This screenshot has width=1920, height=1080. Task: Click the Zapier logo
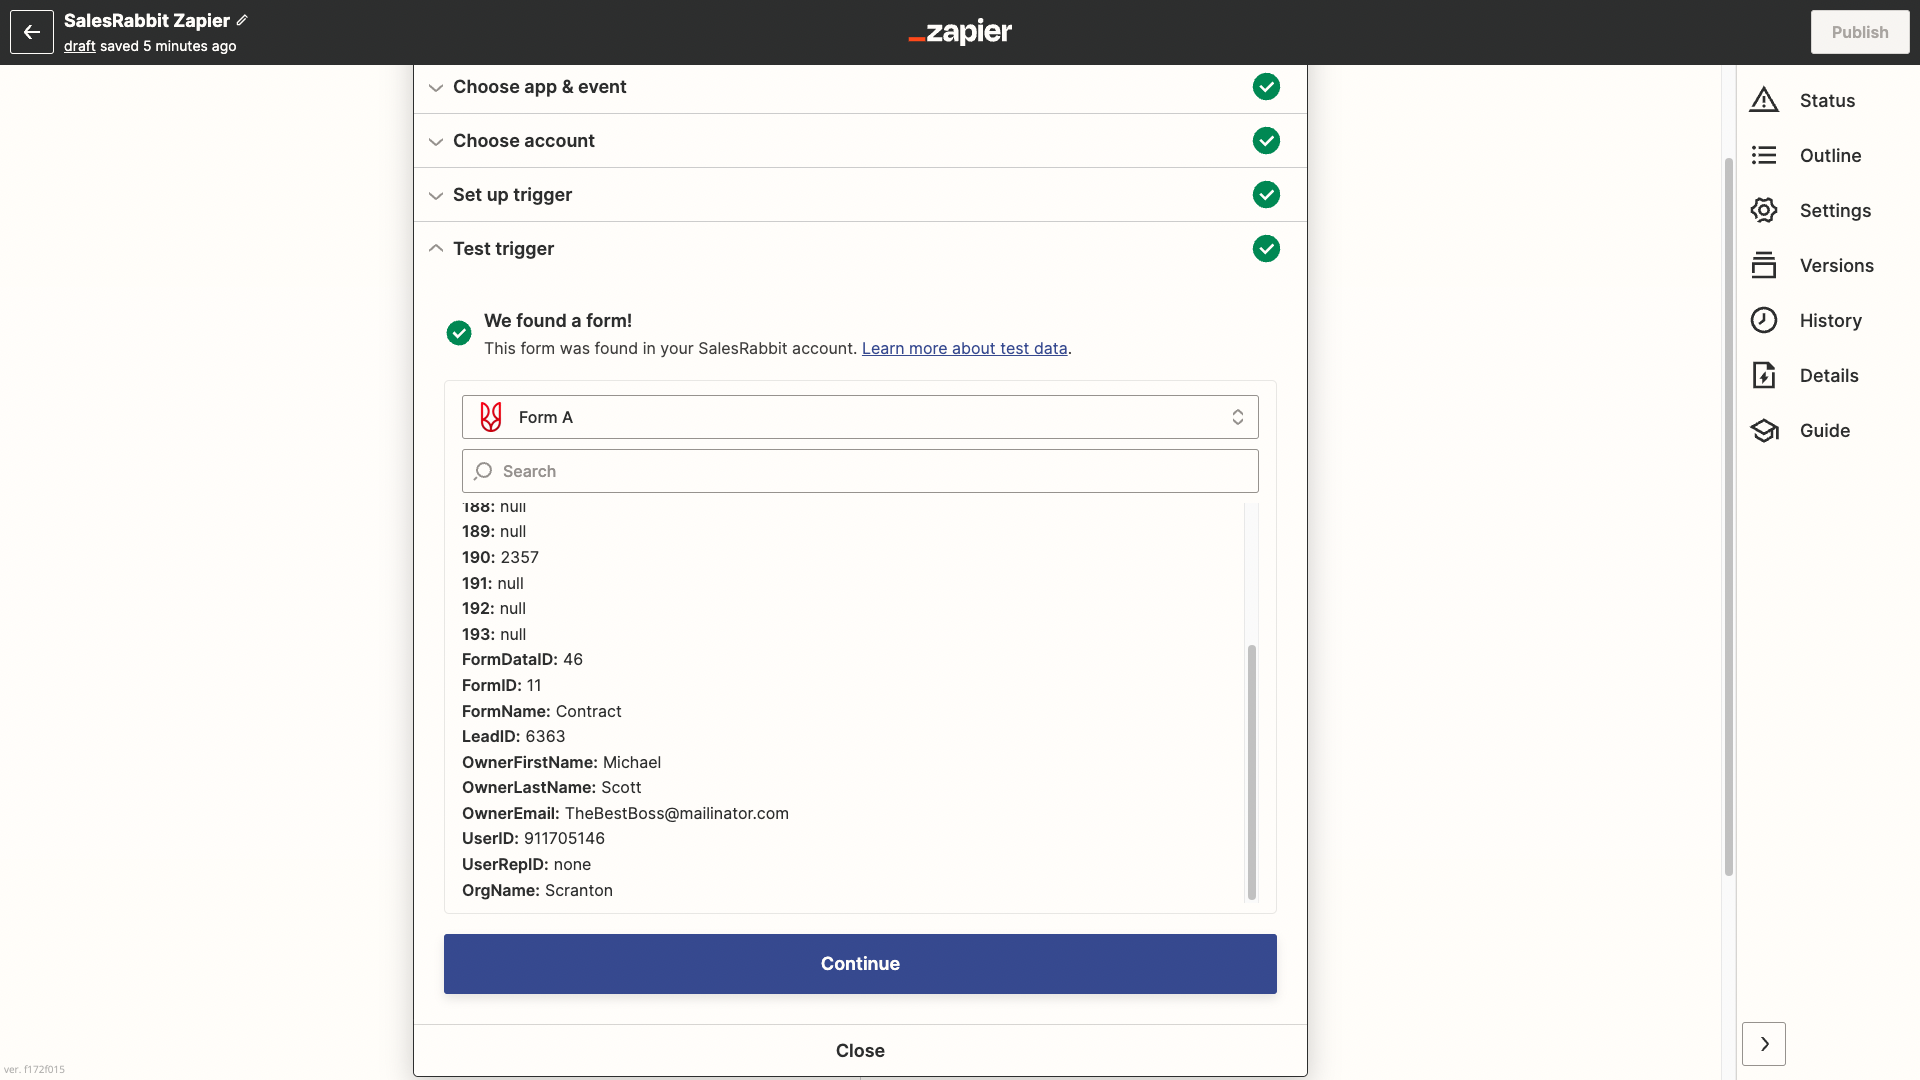click(x=960, y=32)
